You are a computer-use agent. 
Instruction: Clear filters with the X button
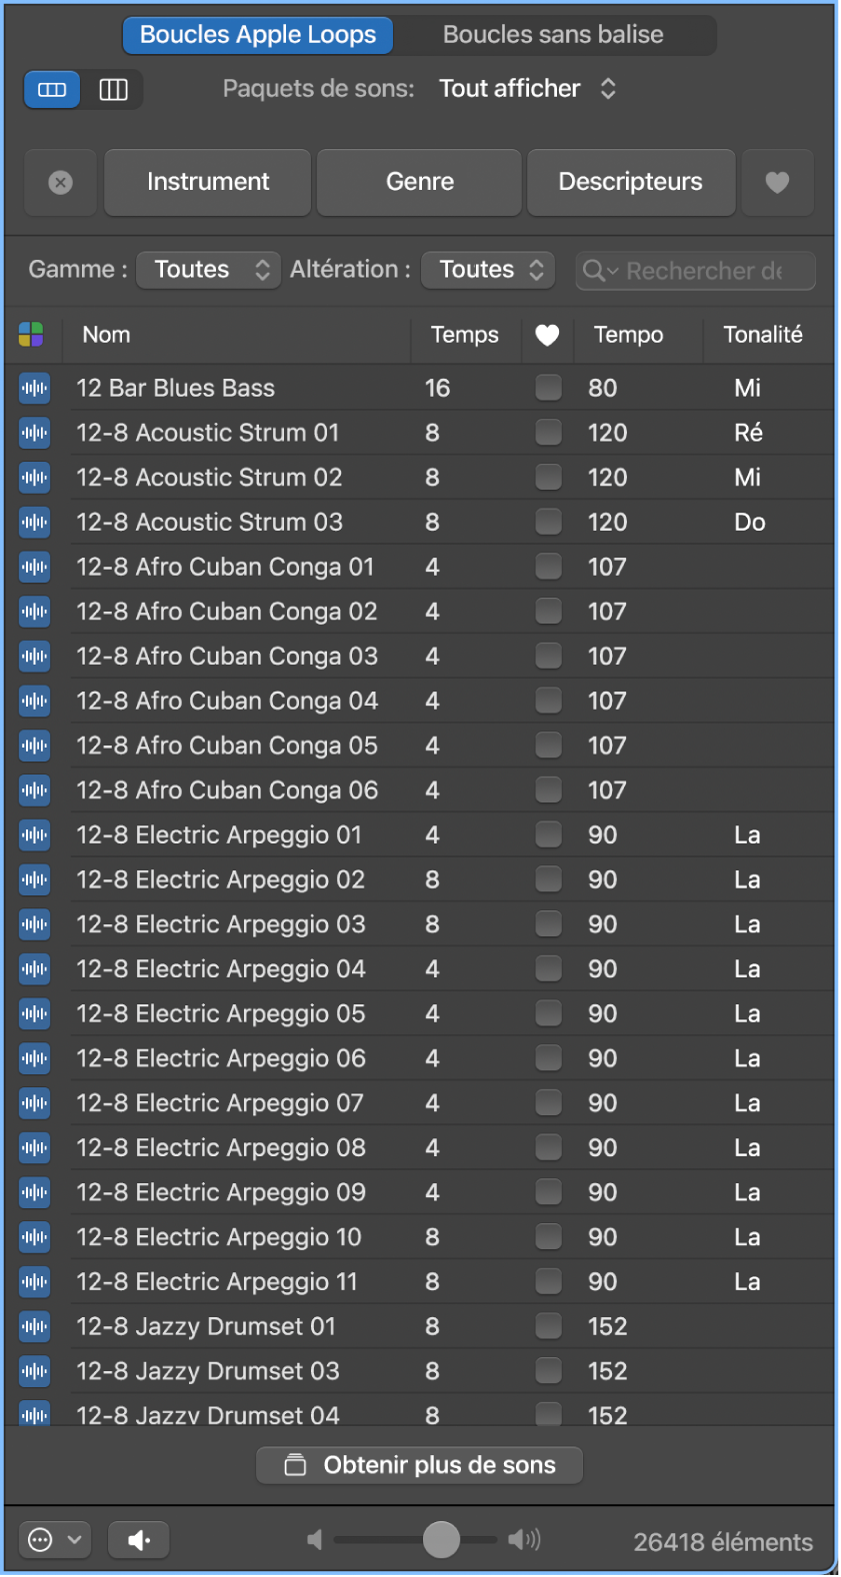click(x=61, y=182)
